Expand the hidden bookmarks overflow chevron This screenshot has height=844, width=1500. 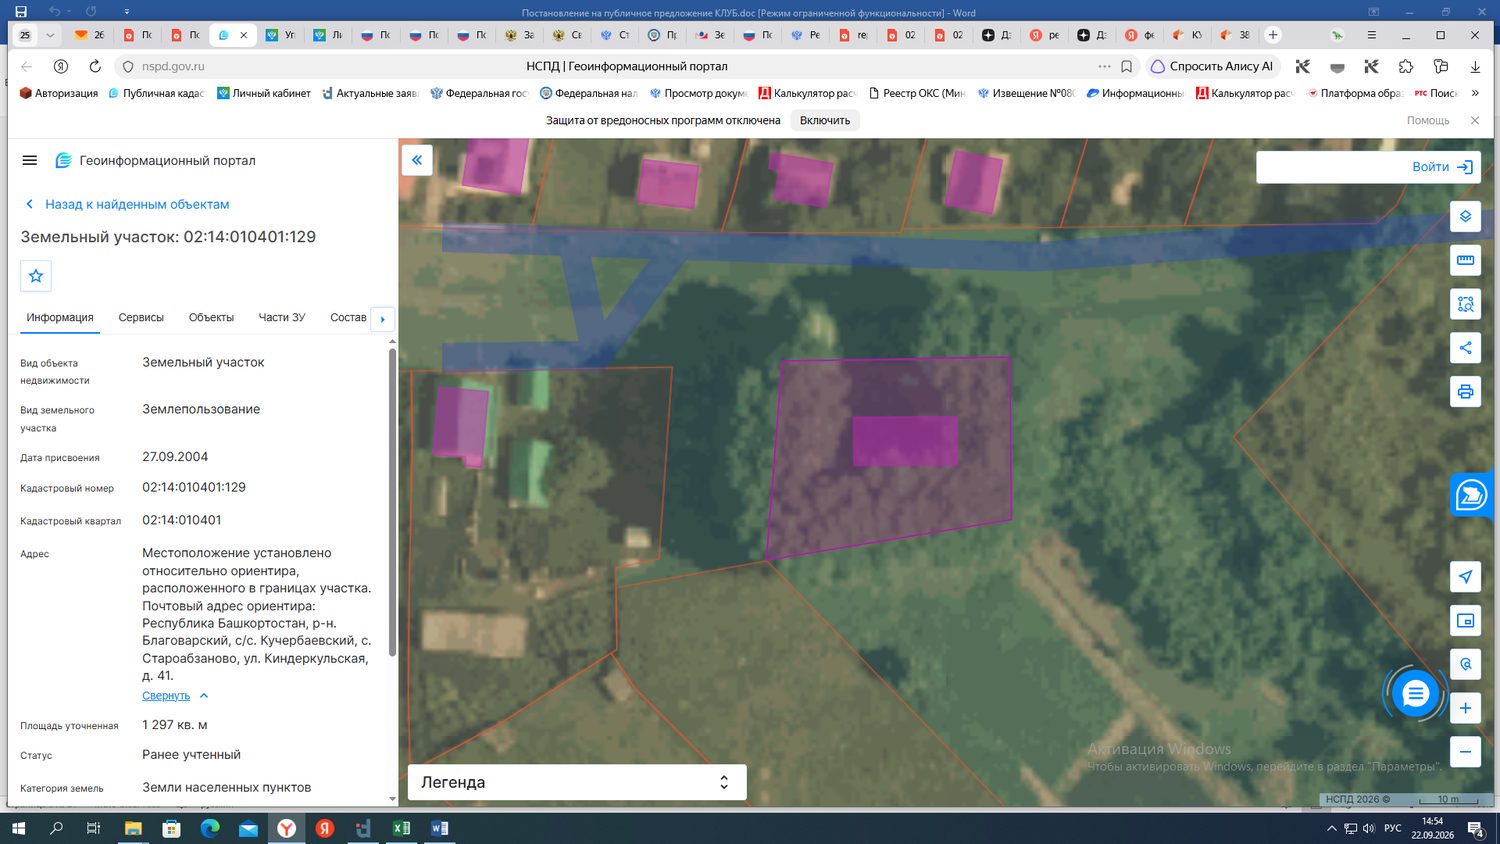pos(1475,93)
